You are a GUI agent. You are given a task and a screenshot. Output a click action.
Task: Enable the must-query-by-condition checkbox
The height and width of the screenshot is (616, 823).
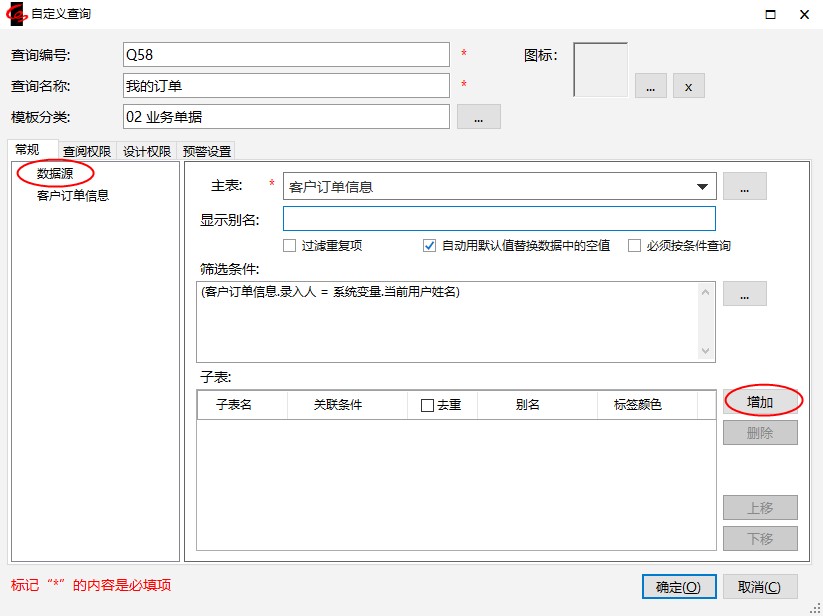634,246
